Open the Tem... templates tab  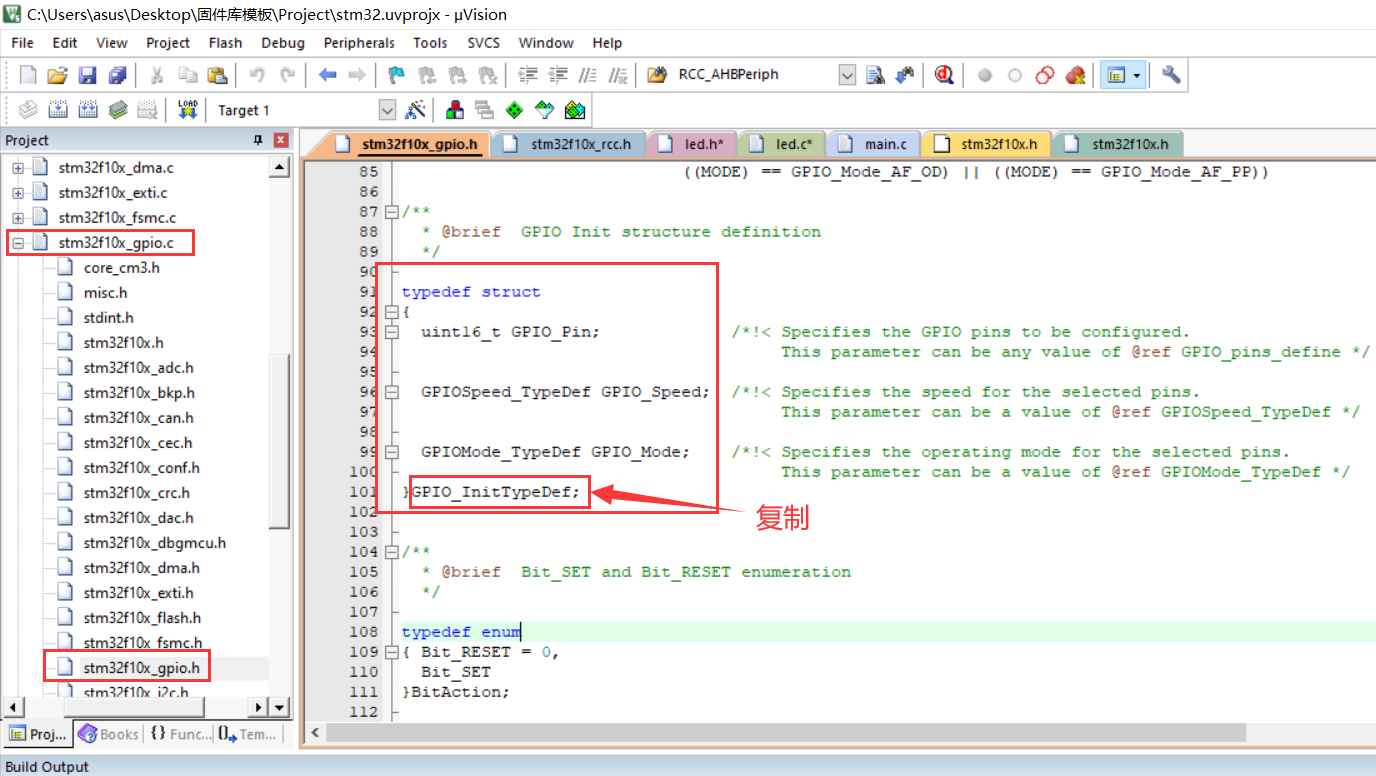click(246, 734)
